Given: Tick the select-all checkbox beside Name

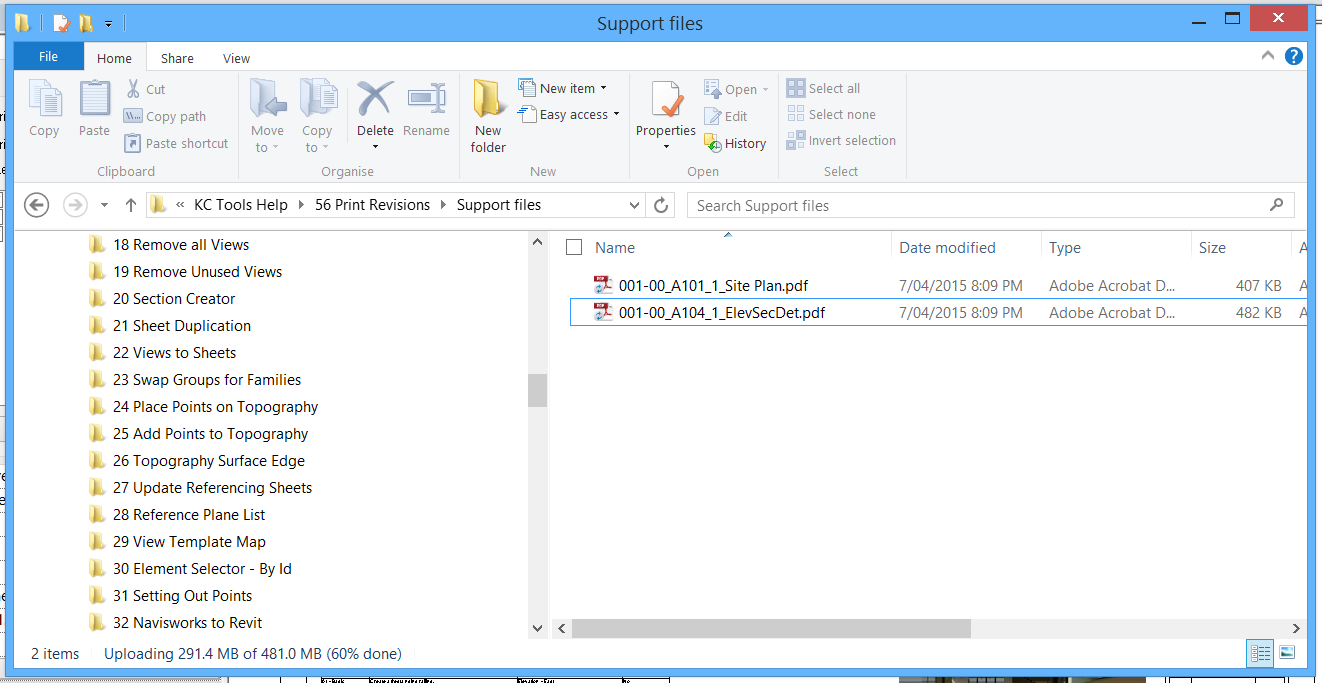Looking at the screenshot, I should coord(574,248).
